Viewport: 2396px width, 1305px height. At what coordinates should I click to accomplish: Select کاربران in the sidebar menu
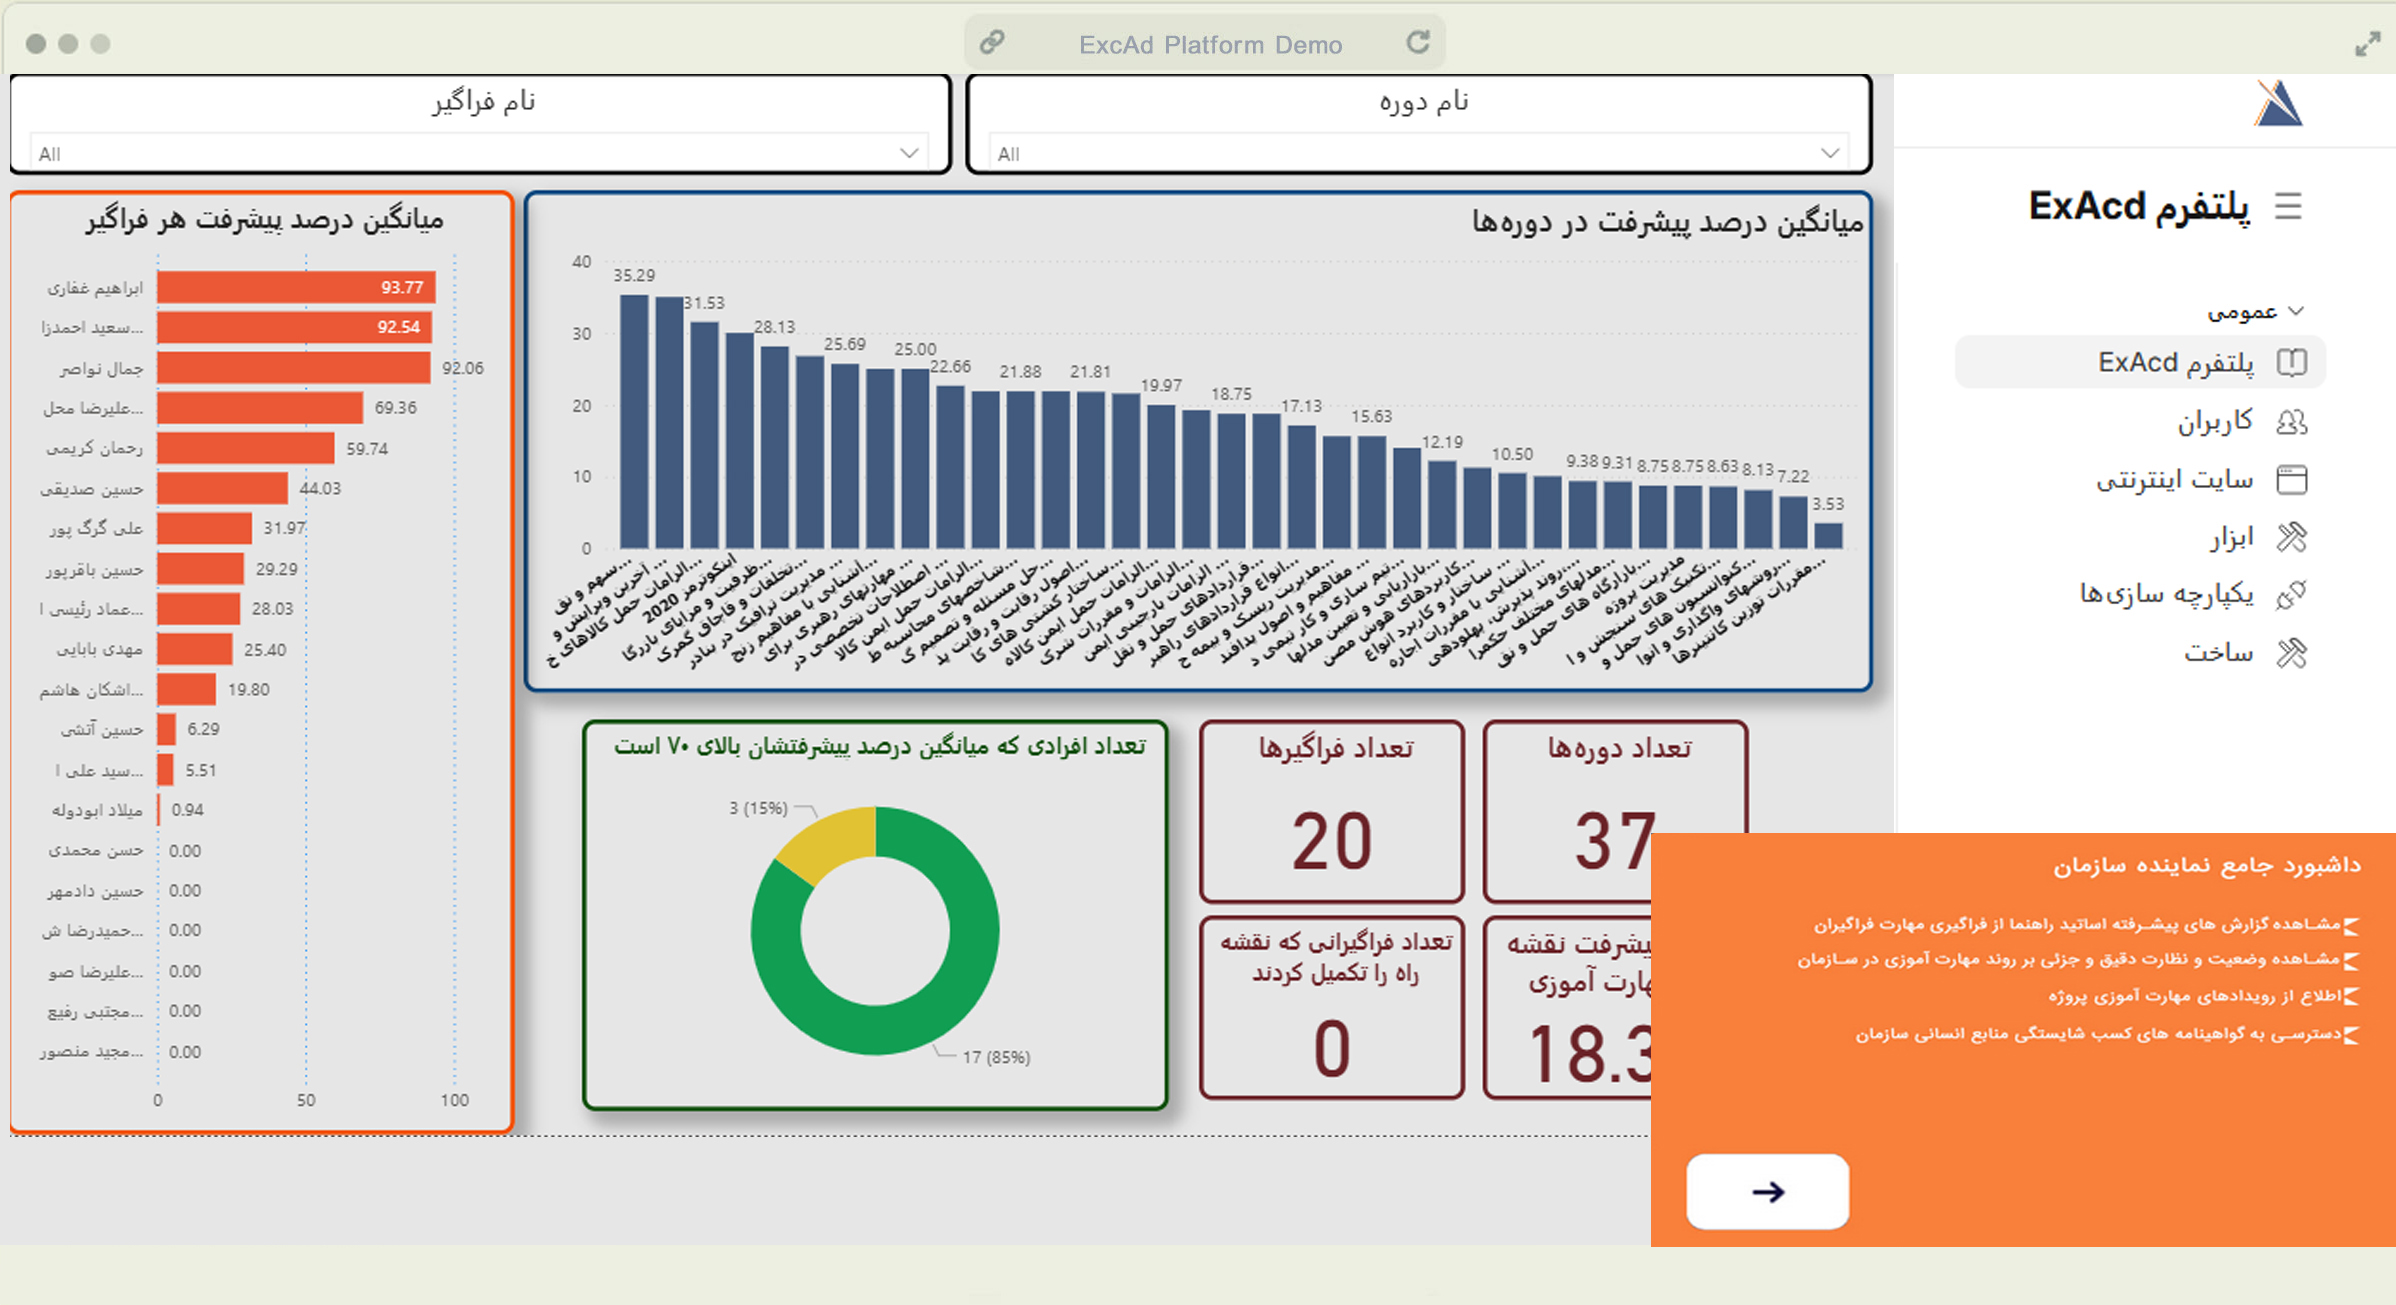click(2214, 422)
